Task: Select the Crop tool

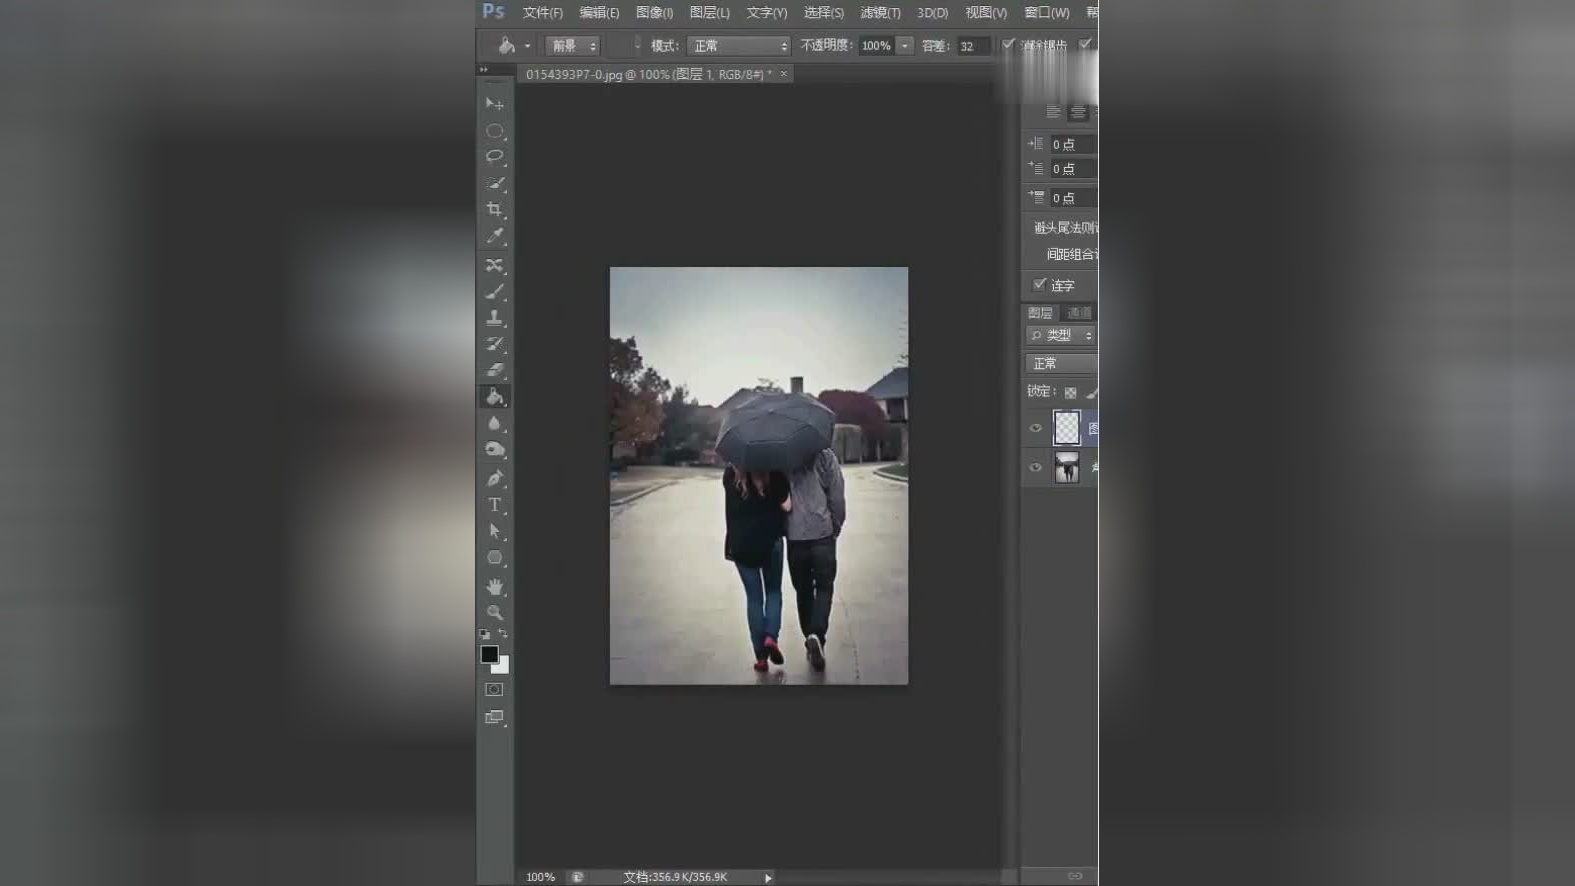Action: [494, 209]
